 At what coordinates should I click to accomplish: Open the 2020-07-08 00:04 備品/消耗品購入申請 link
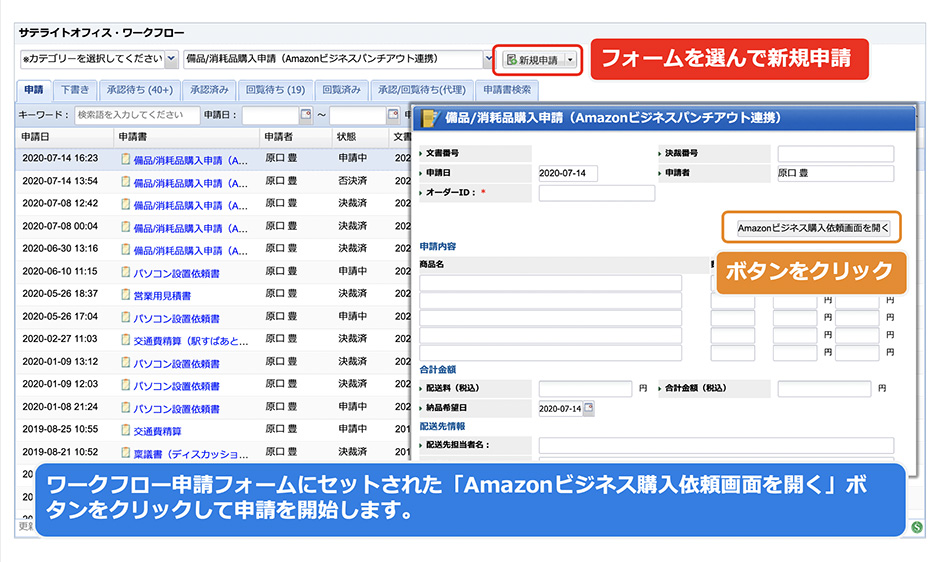191,228
